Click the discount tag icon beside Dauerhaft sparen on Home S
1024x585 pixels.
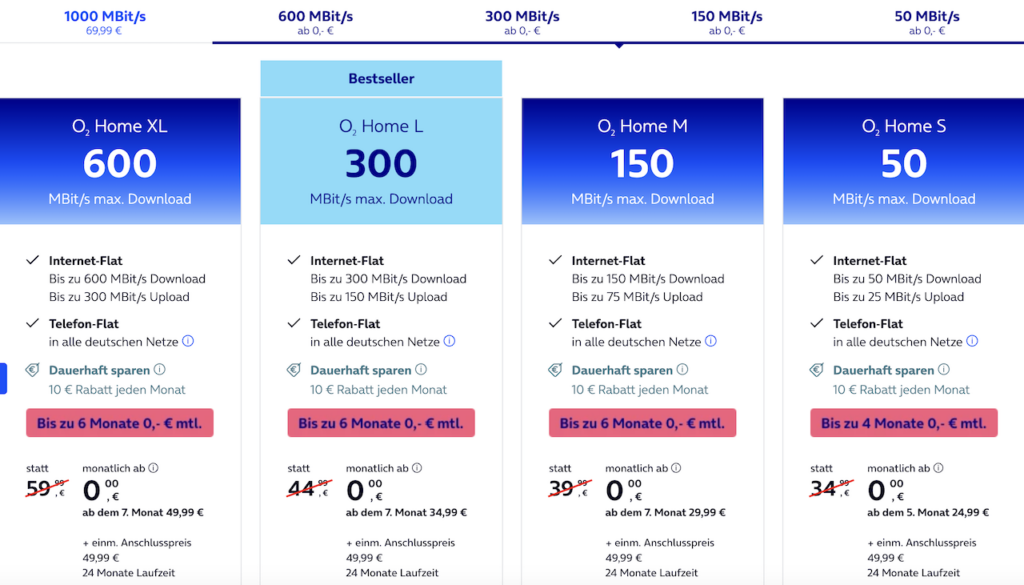815,369
